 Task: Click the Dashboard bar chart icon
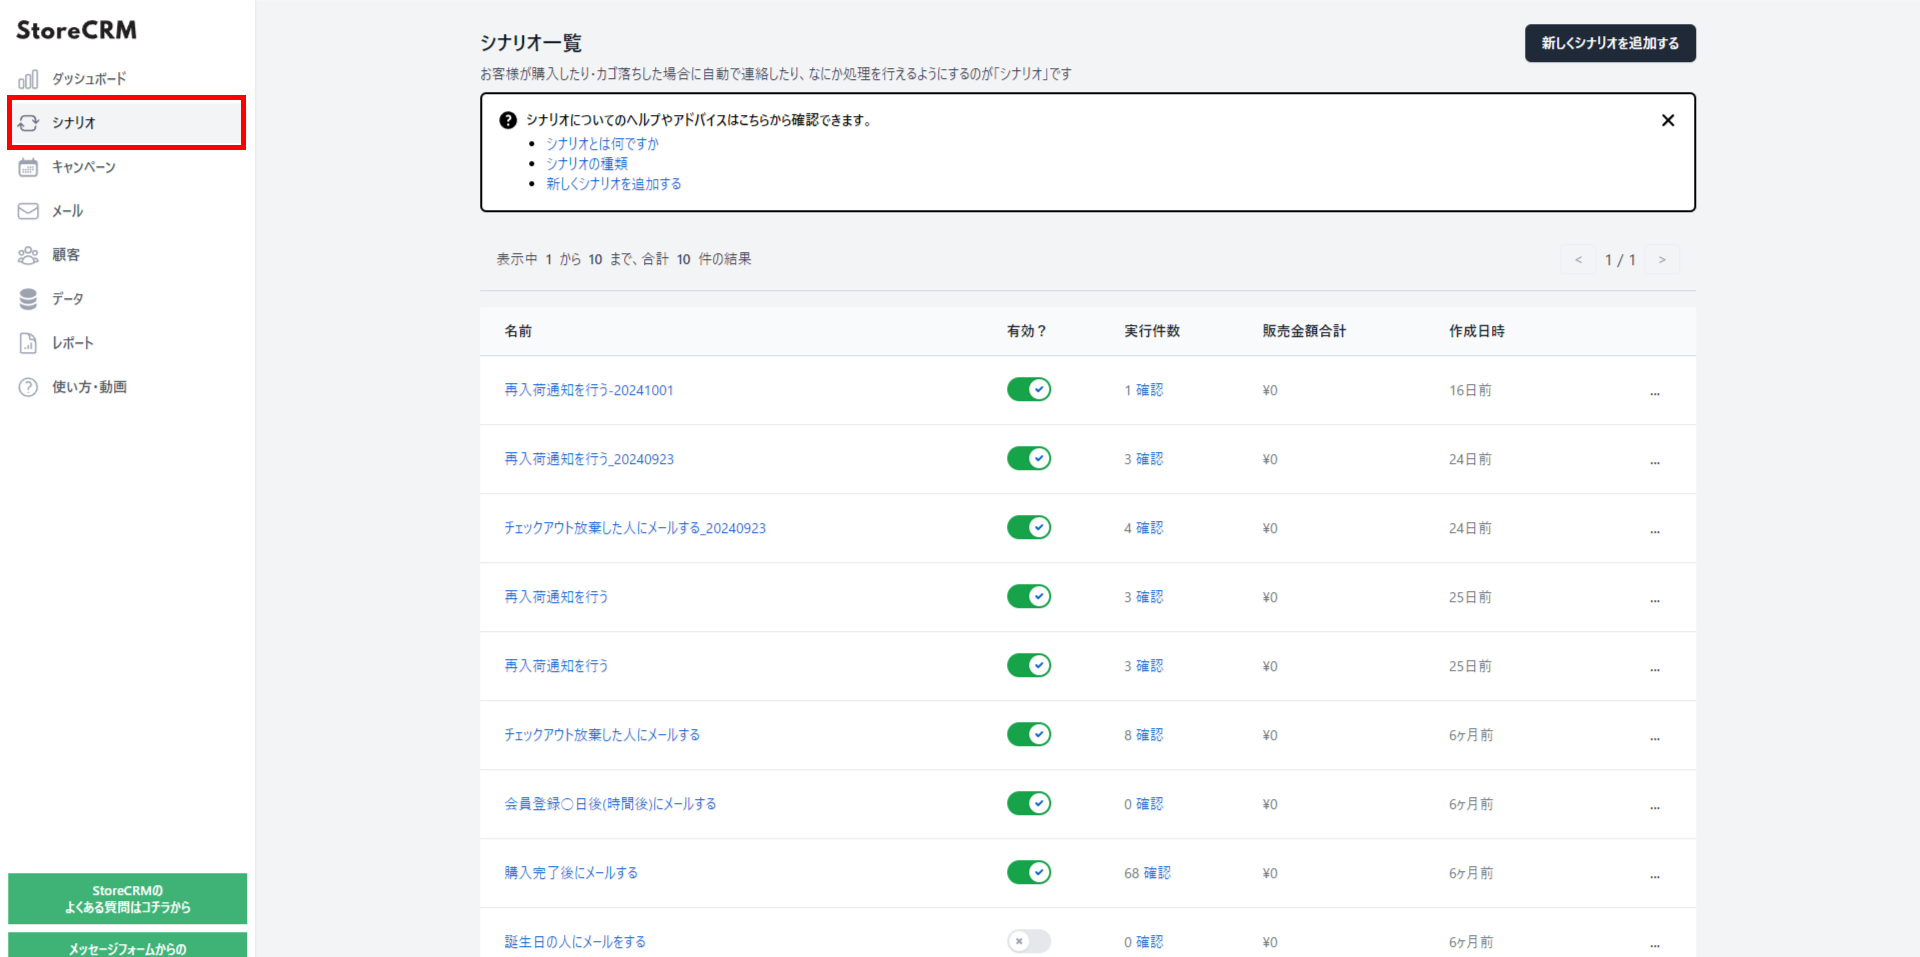[x=28, y=79]
